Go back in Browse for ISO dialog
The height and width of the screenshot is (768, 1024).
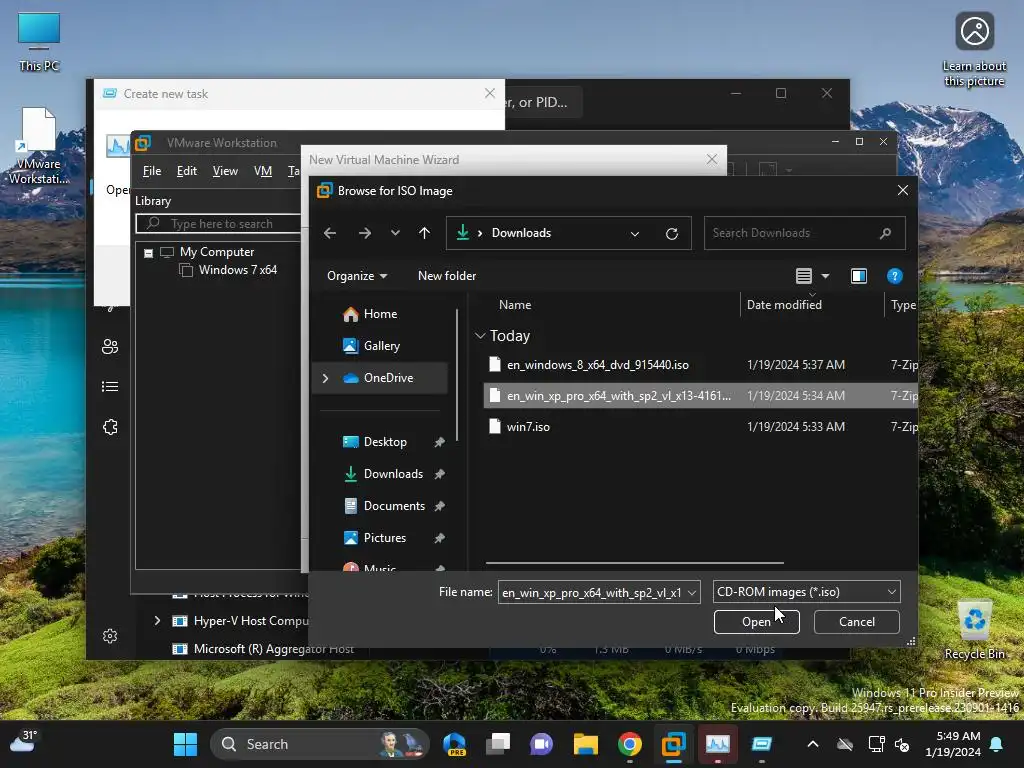click(x=330, y=233)
